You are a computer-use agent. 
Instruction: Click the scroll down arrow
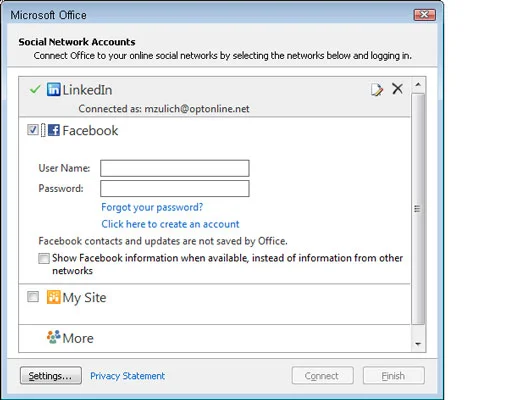pyautogui.click(x=418, y=344)
